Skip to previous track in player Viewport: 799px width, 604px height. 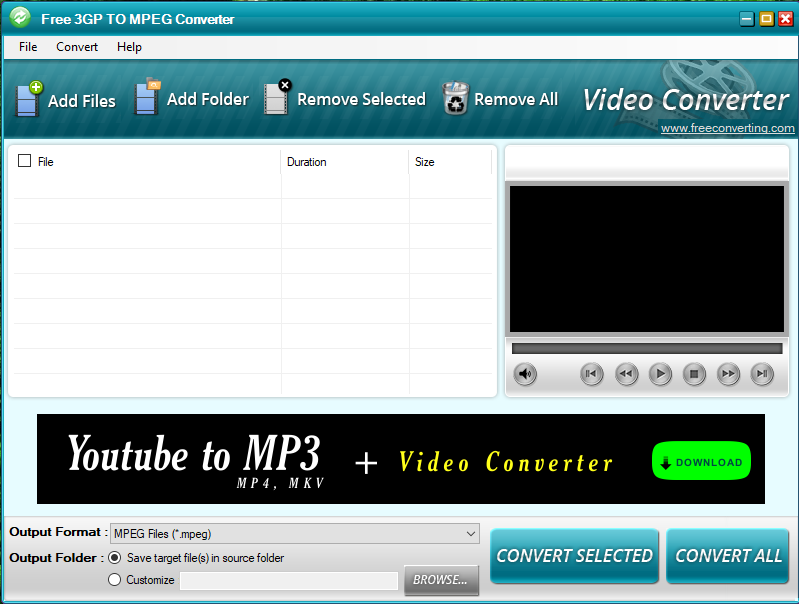coord(592,374)
